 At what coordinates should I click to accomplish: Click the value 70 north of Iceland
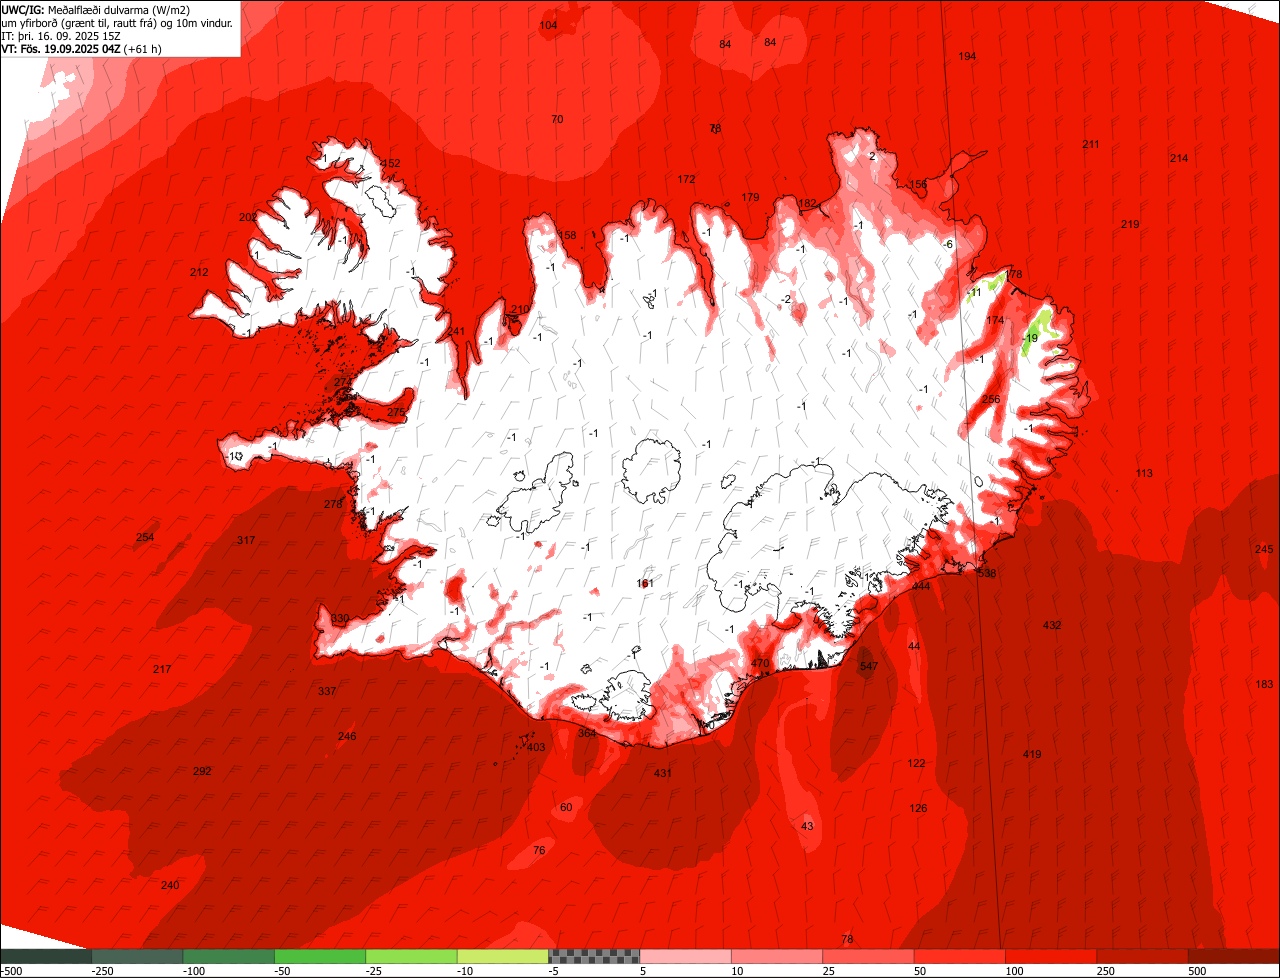[557, 119]
